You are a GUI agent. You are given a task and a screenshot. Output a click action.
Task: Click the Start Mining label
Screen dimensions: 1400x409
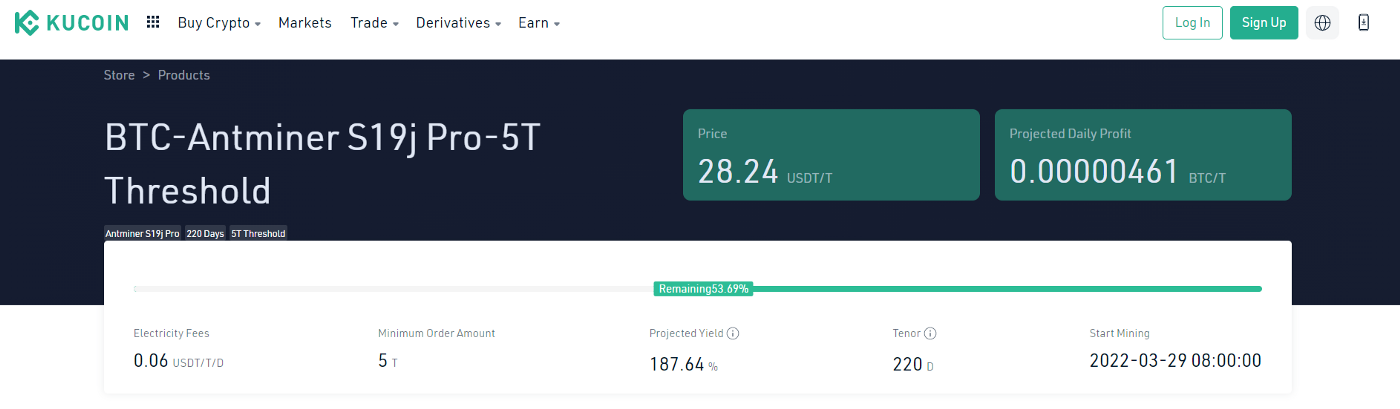(x=1120, y=333)
